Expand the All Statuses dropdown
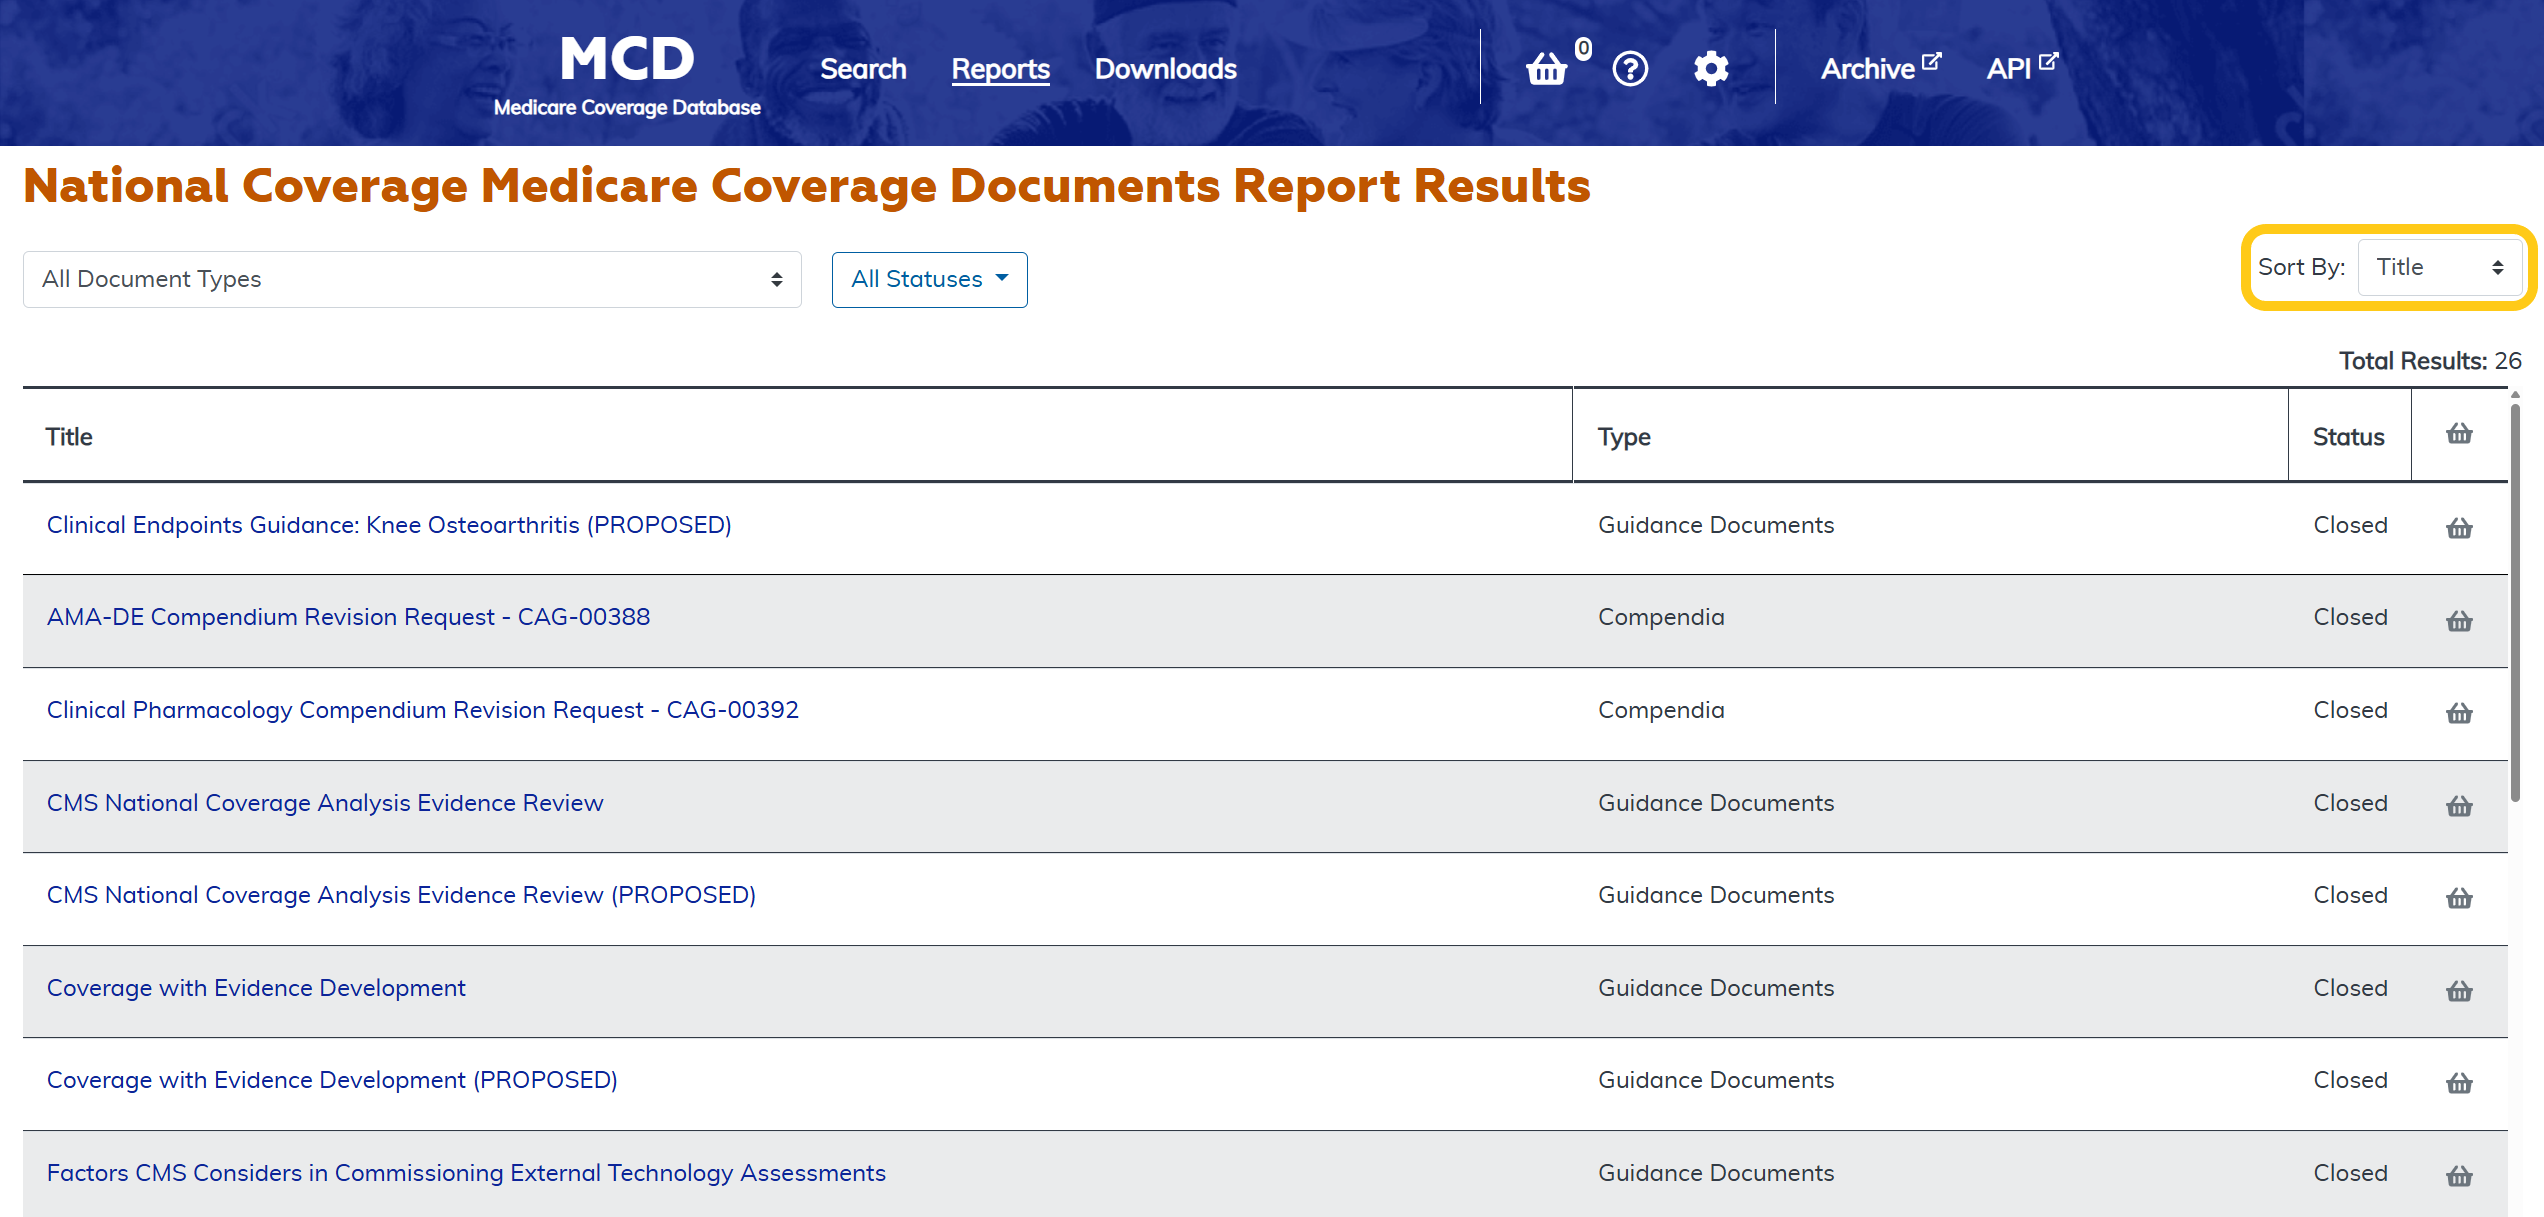 [929, 279]
